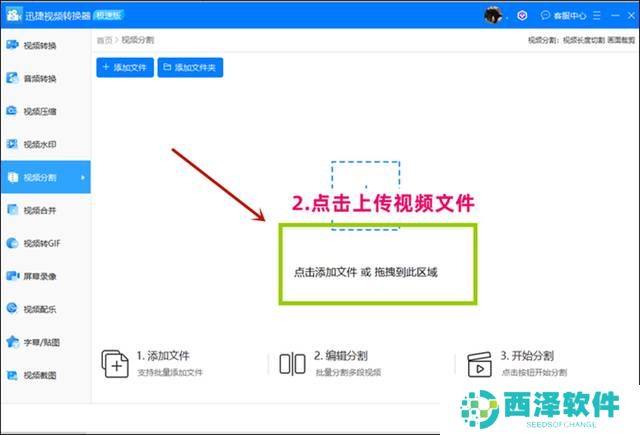
Task: Click the 视频转GIF sidebar icon
Action: (12, 243)
